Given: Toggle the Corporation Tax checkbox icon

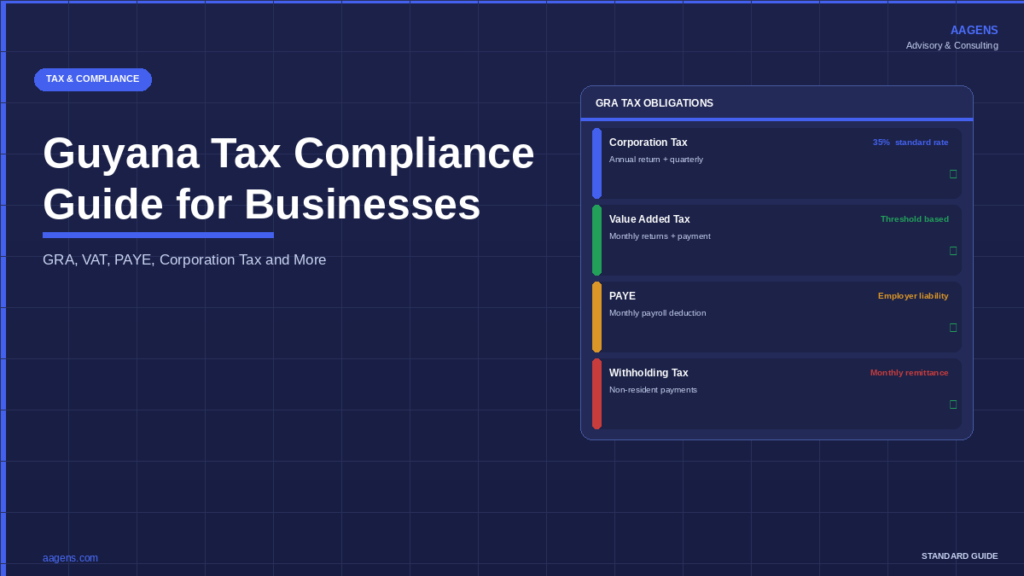Looking at the screenshot, I should pos(953,174).
